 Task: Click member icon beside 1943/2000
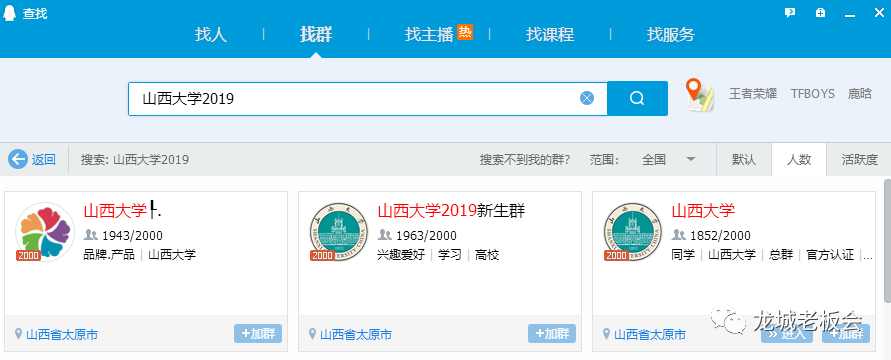click(91, 235)
